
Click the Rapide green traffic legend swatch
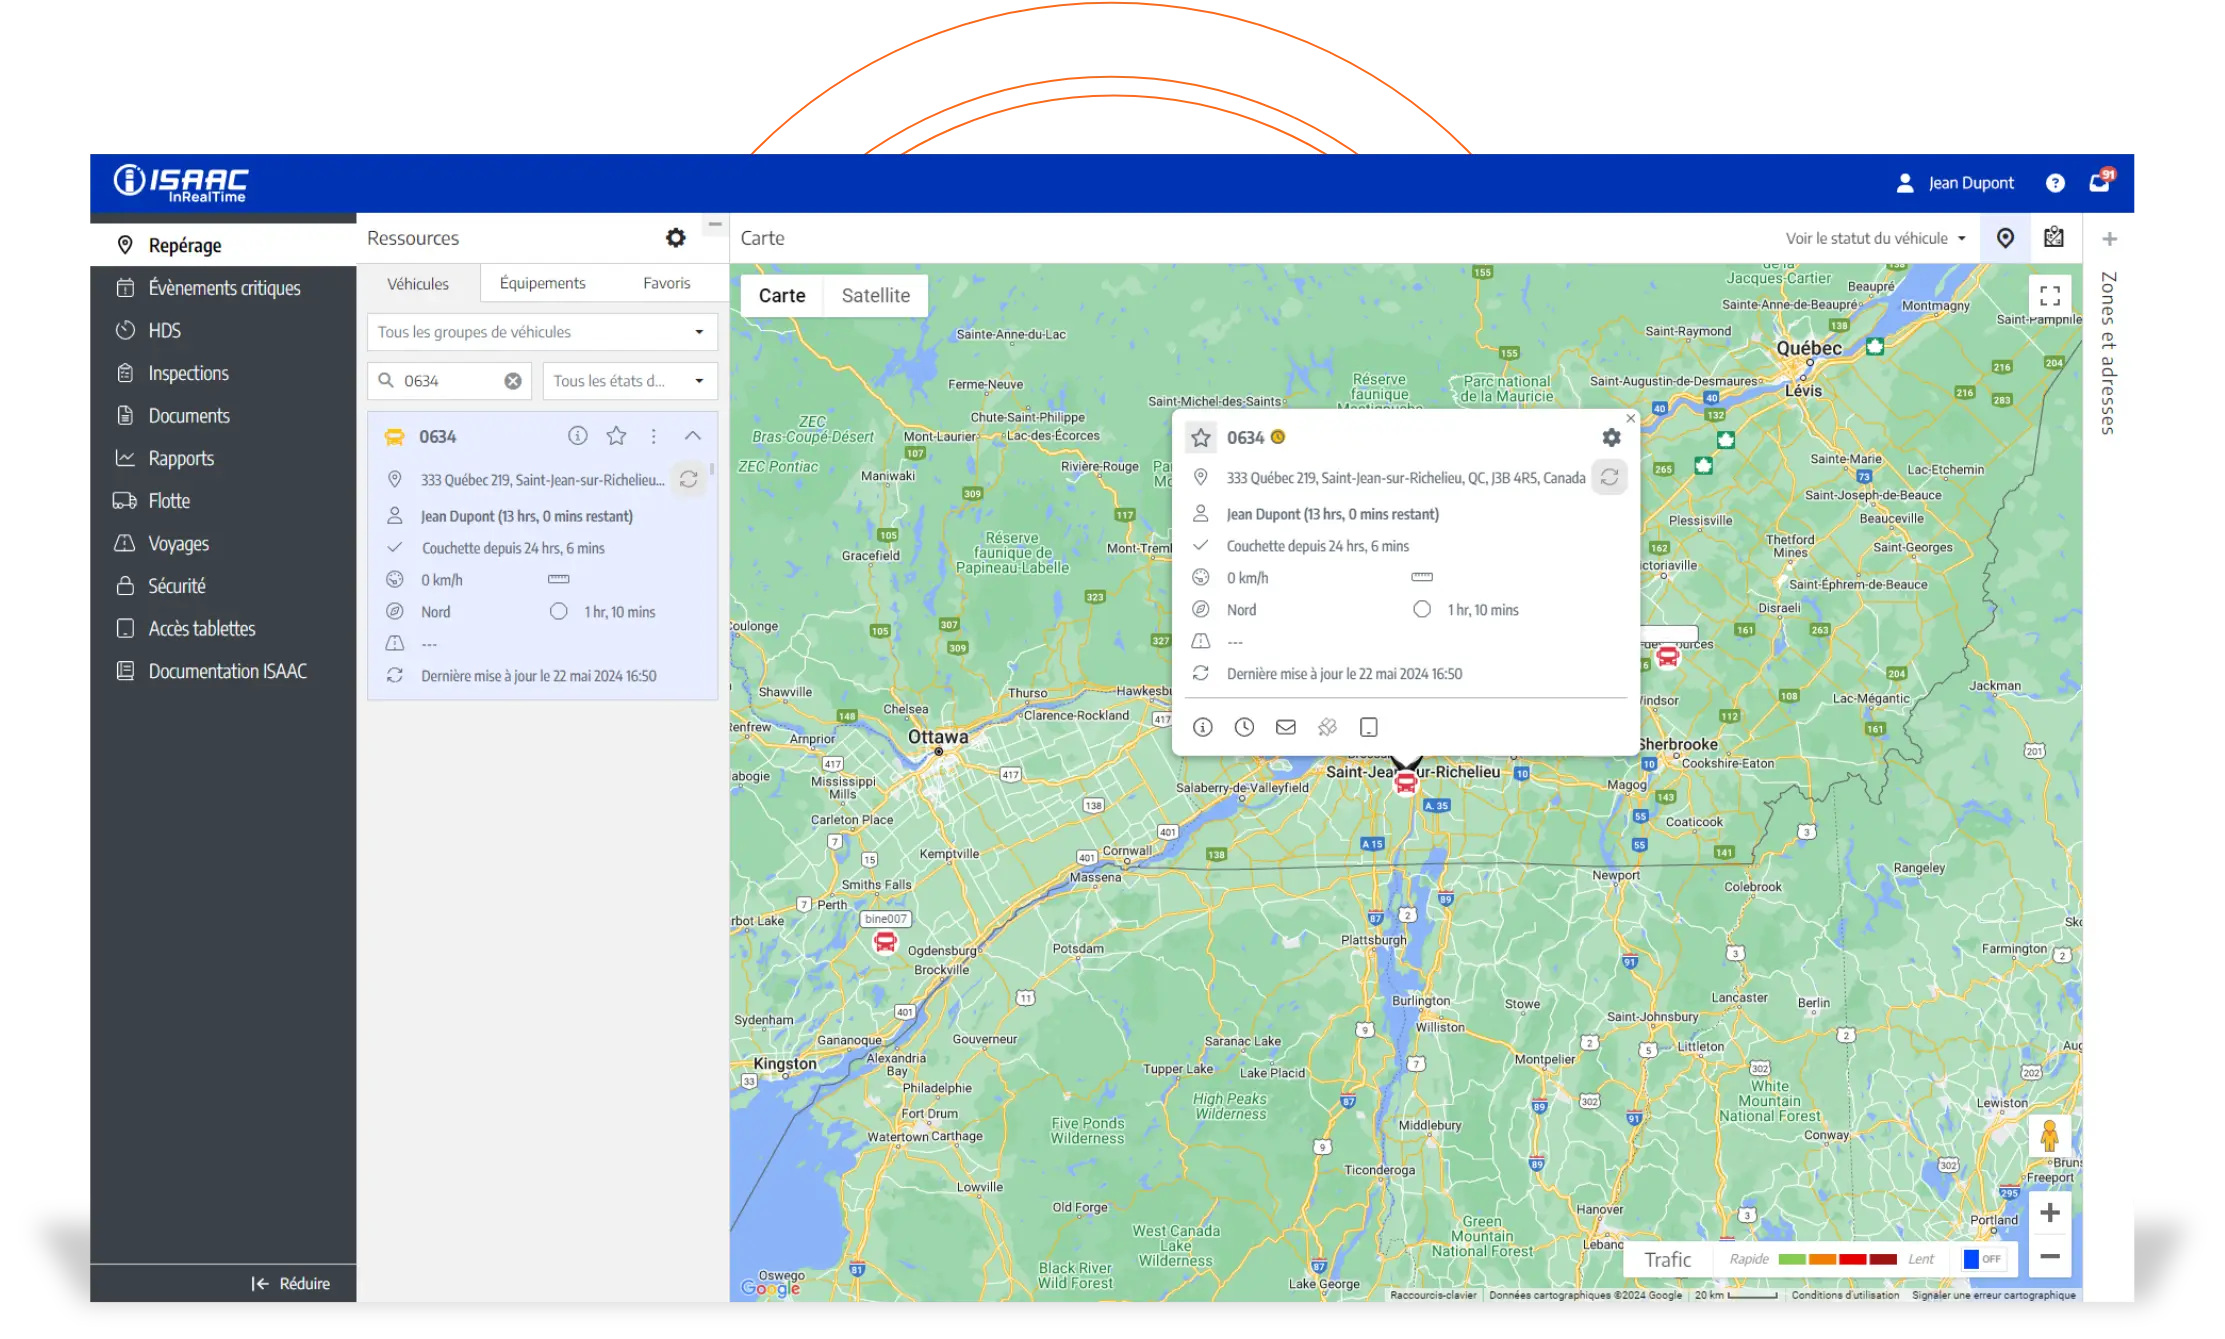pyautogui.click(x=1795, y=1260)
